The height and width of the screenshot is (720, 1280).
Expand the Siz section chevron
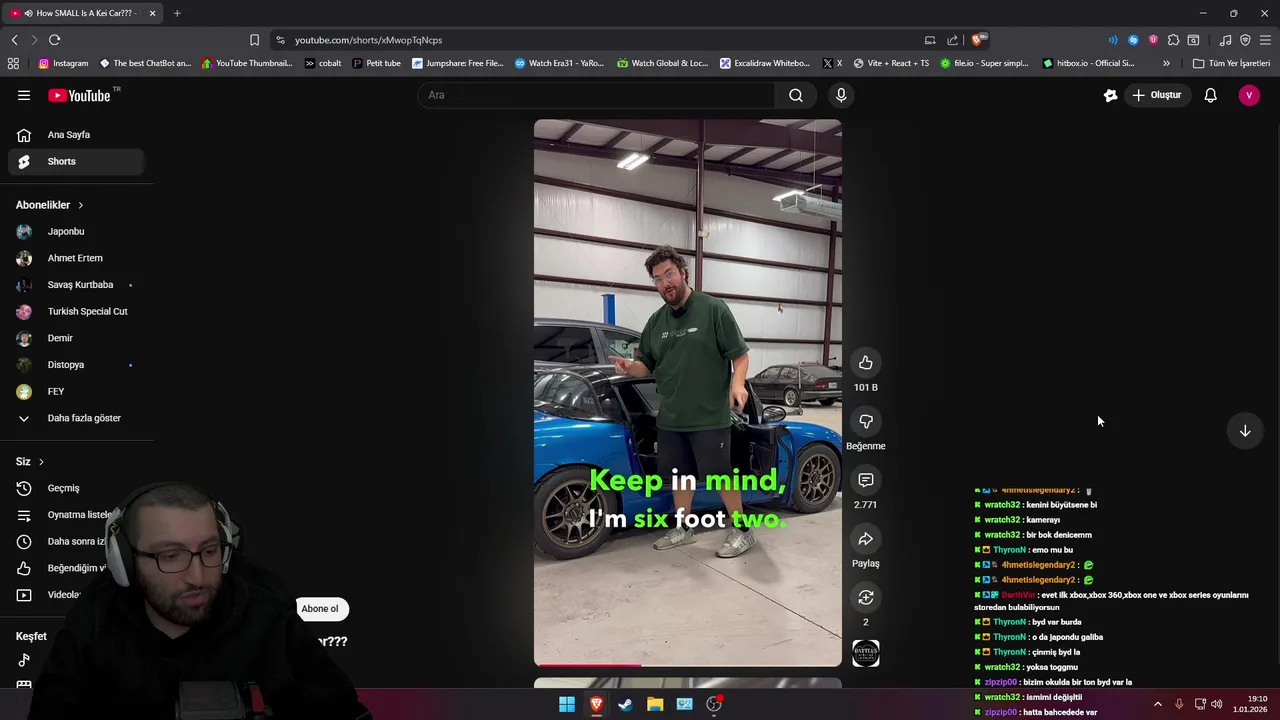click(41, 462)
